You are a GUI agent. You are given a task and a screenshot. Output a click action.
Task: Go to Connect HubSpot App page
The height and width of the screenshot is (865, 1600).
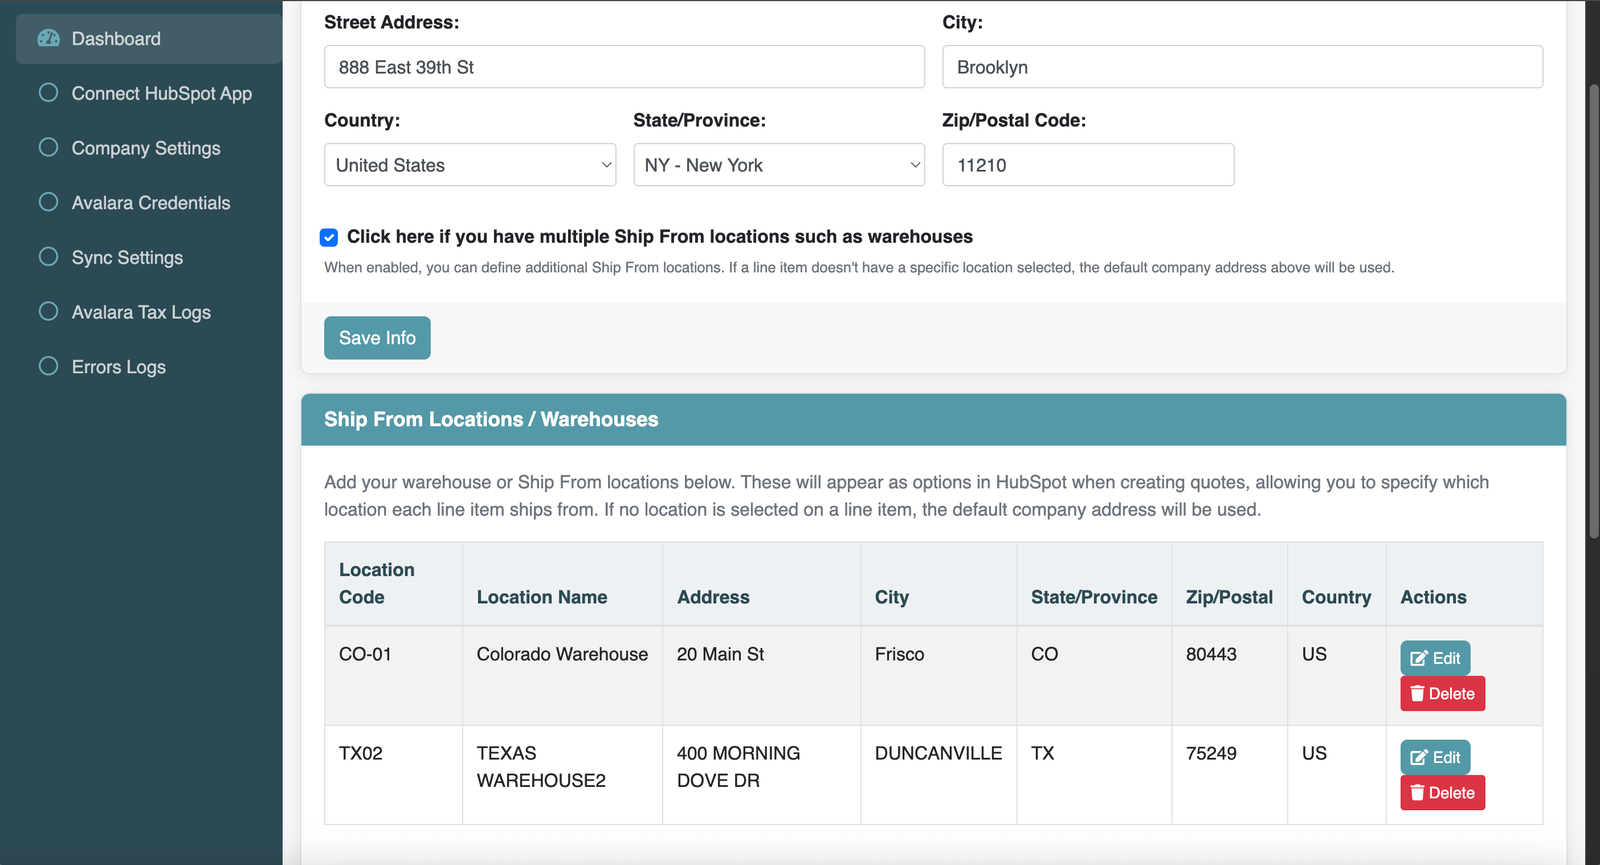(x=149, y=93)
